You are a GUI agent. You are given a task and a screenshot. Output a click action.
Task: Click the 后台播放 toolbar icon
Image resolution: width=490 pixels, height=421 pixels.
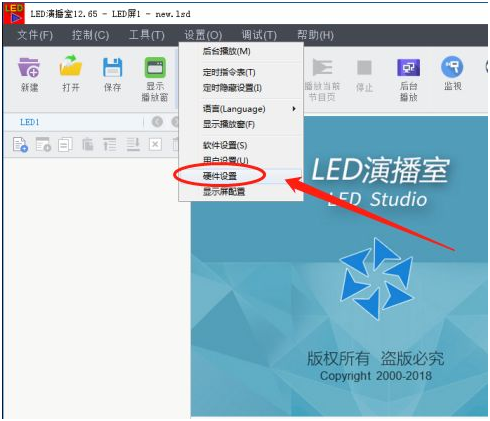[x=408, y=68]
